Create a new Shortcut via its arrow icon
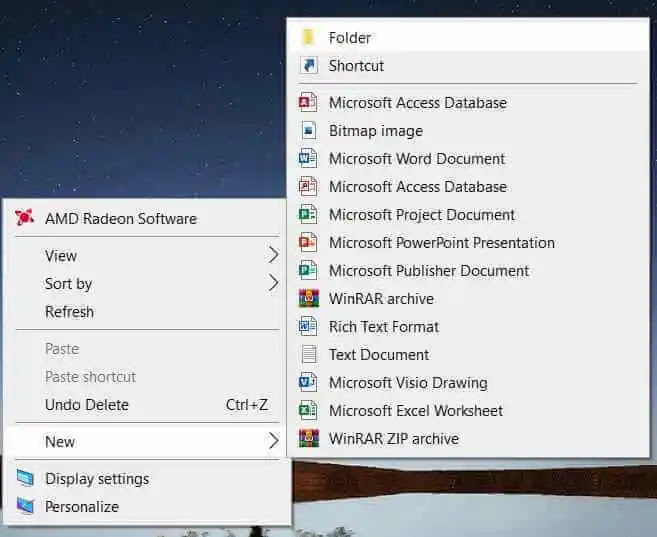 click(x=309, y=65)
